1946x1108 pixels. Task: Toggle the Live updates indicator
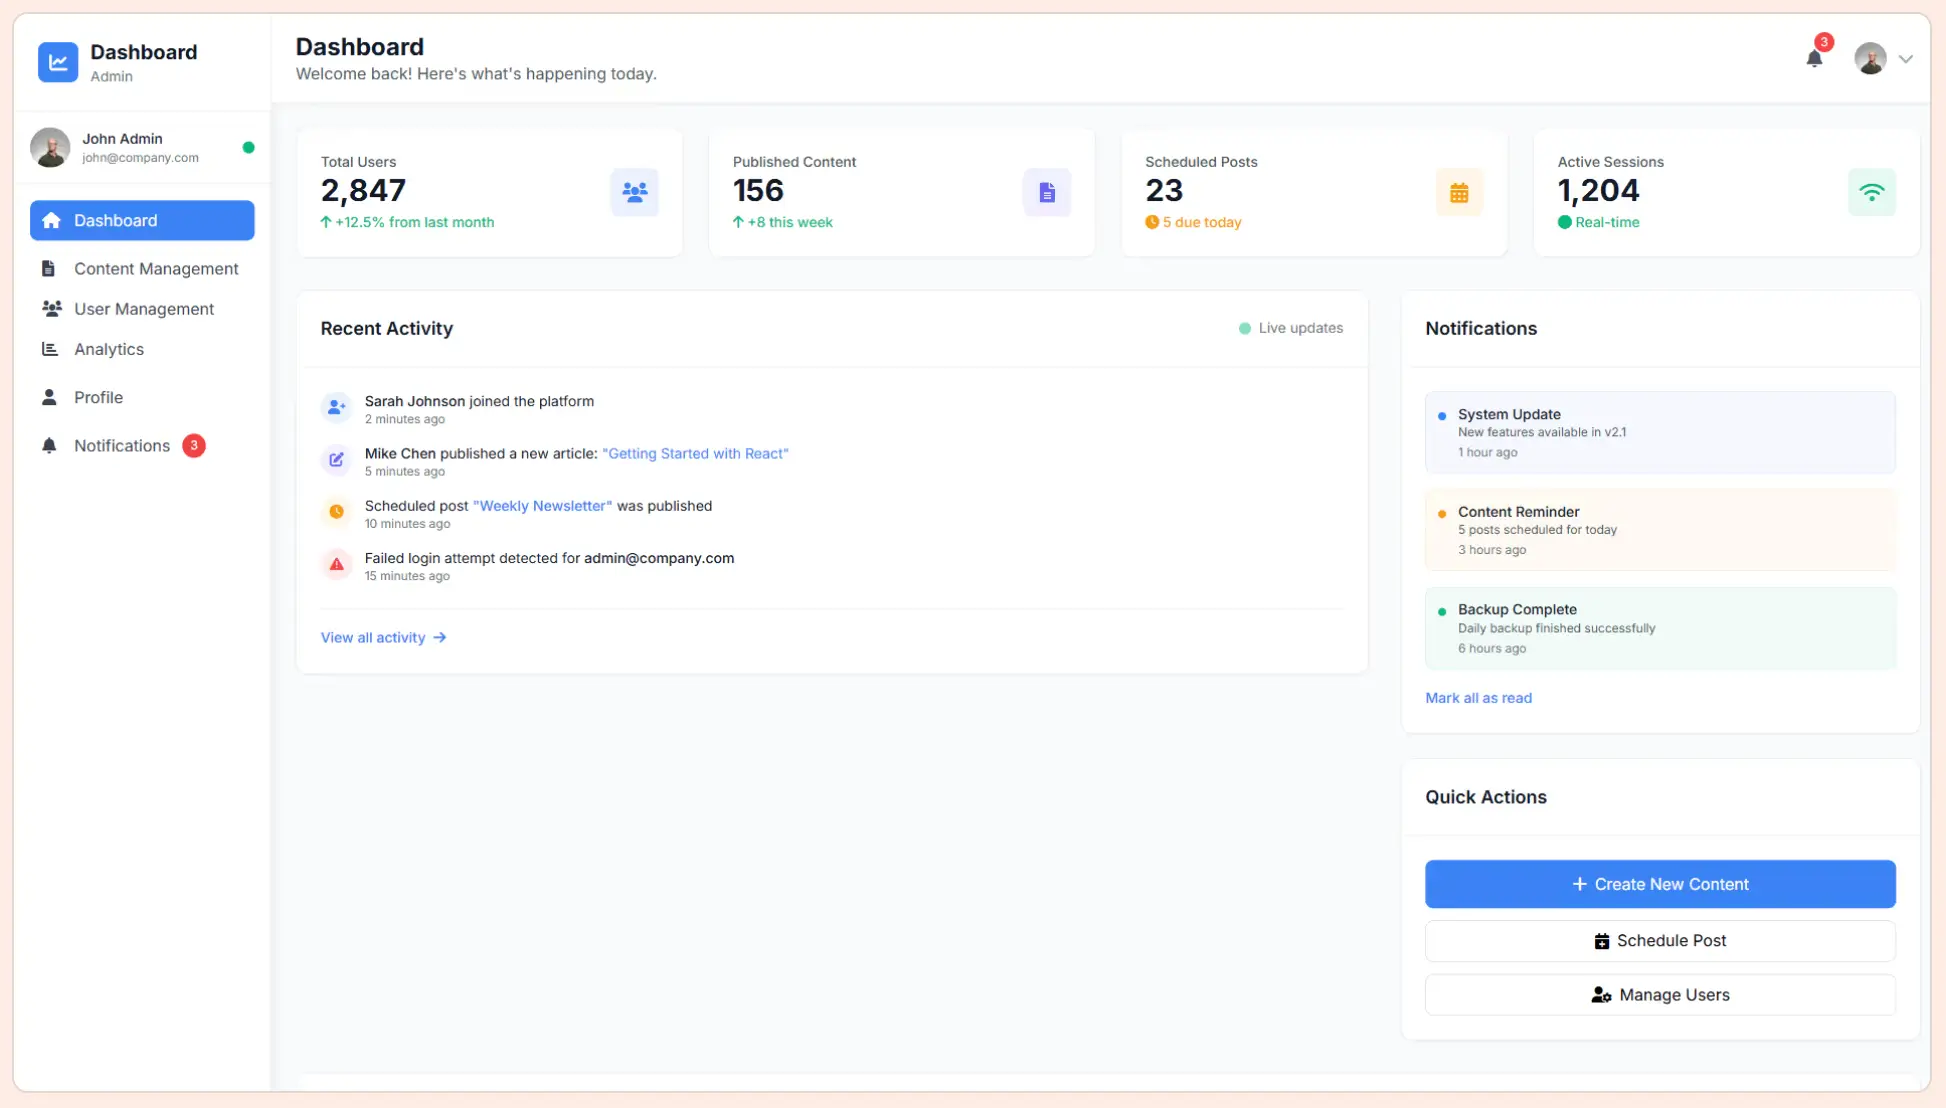pos(1244,328)
